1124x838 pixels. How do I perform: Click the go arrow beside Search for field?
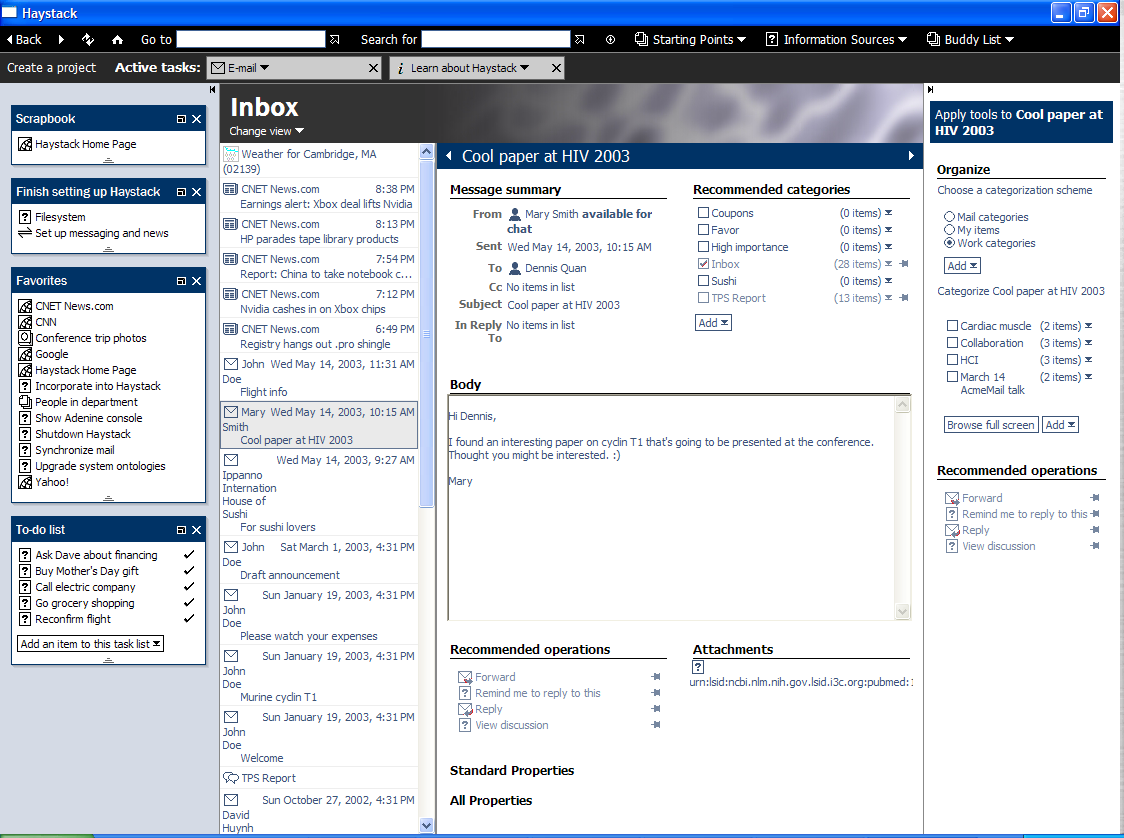579,40
